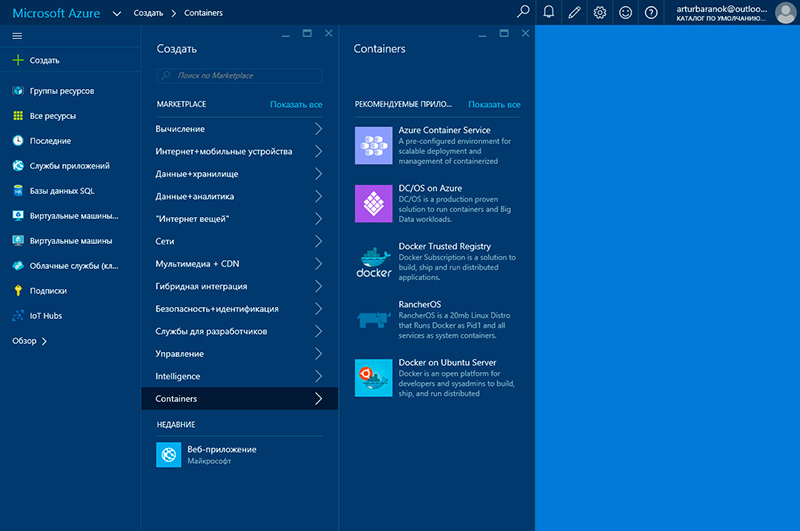Click the Azure Container Service icon

(x=373, y=145)
